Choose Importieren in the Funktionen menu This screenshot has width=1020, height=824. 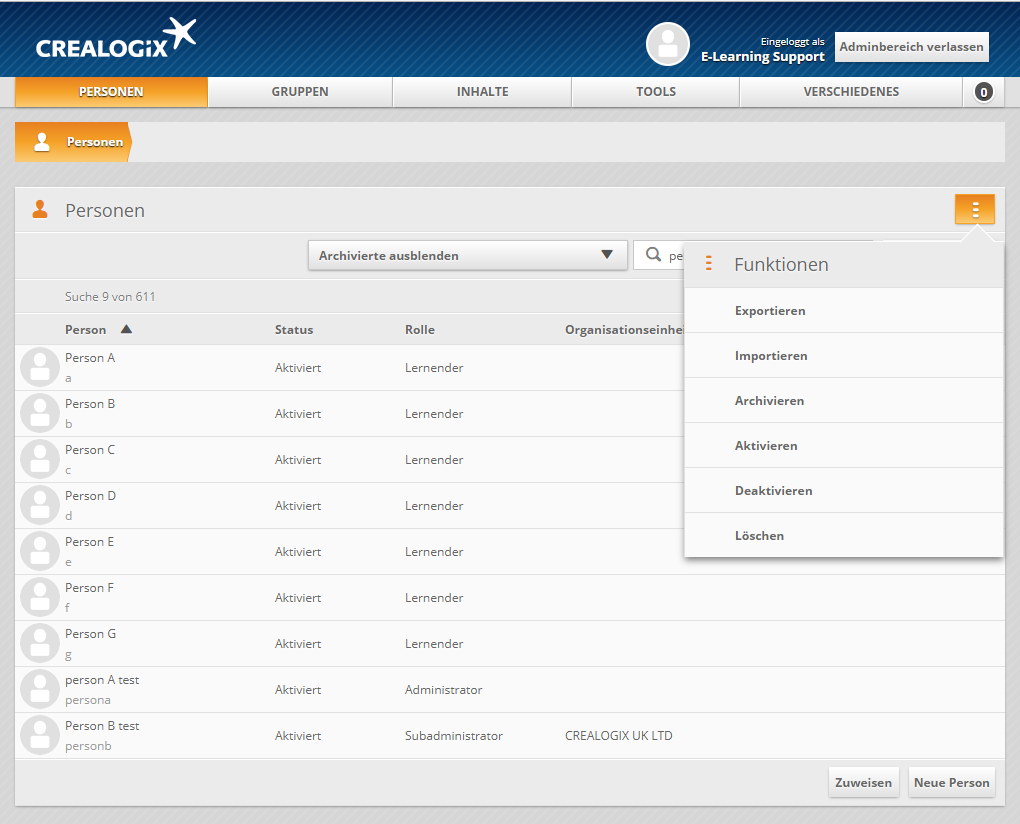[x=771, y=356]
